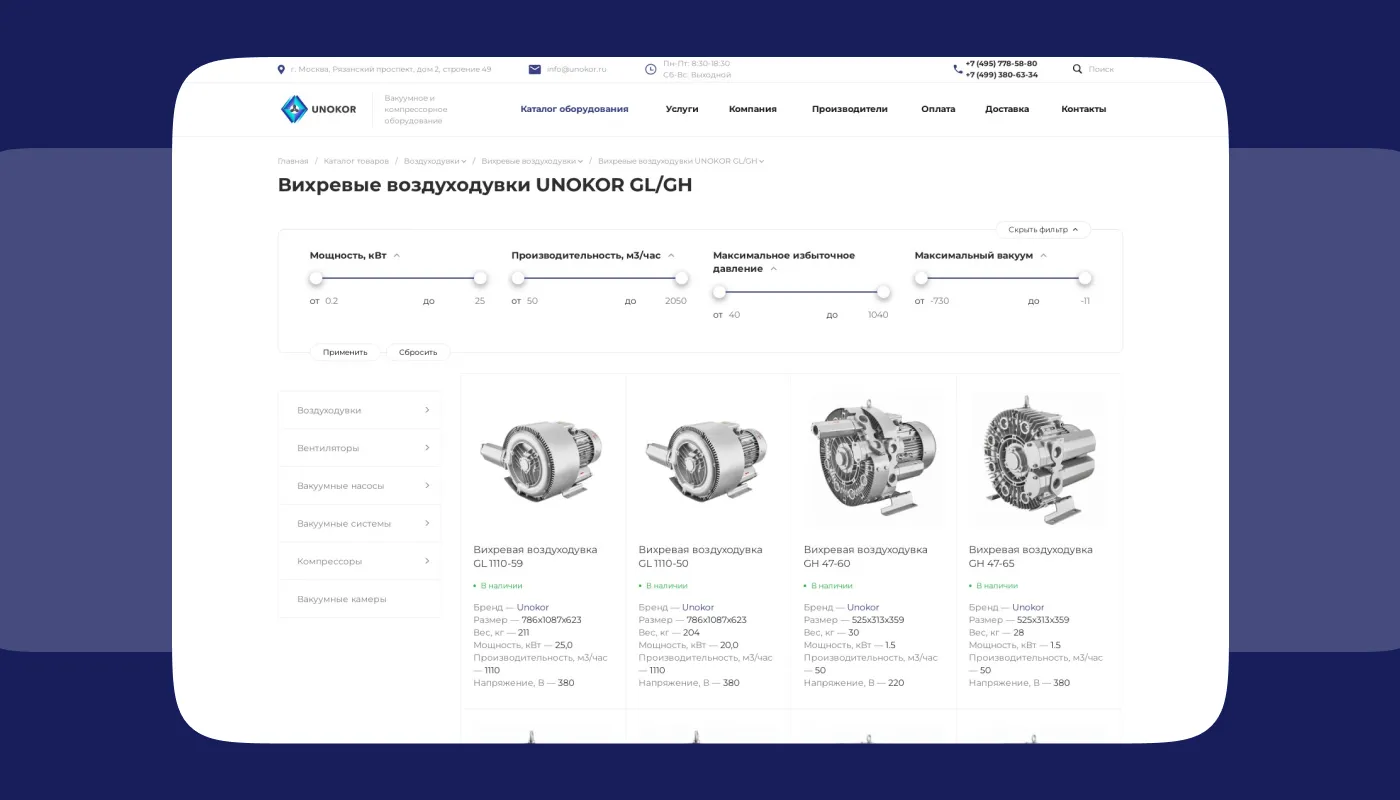Click the Применить filter button
The height and width of the screenshot is (800, 1400).
[x=345, y=352]
